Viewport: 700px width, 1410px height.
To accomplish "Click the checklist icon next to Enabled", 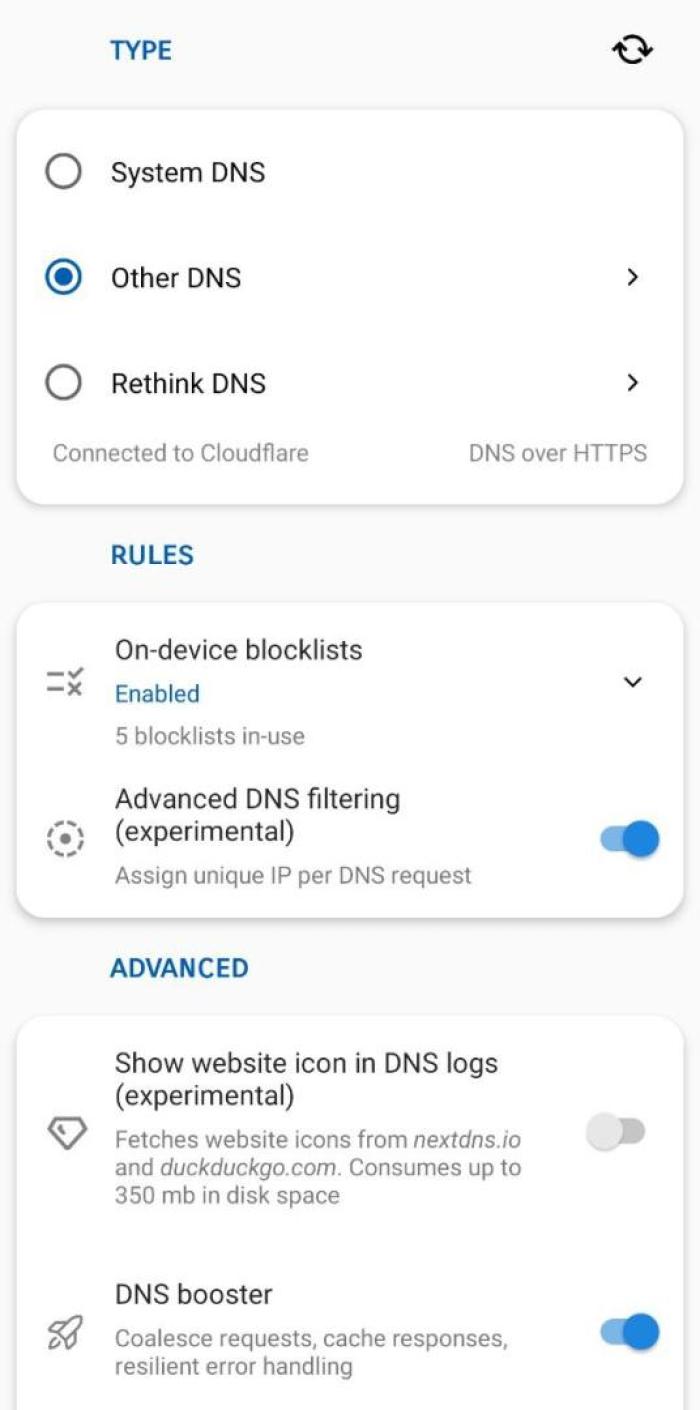I will 66,683.
